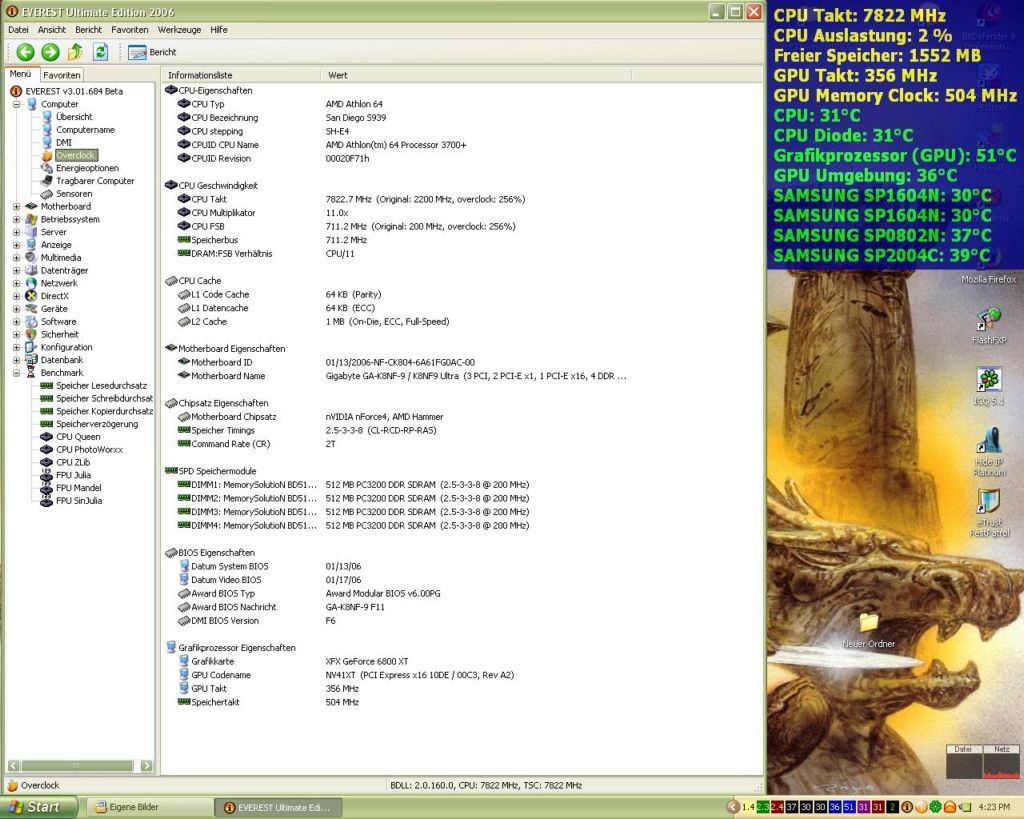Expand the Datenträger tree node
The width and height of the screenshot is (1024, 819).
pos(16,270)
